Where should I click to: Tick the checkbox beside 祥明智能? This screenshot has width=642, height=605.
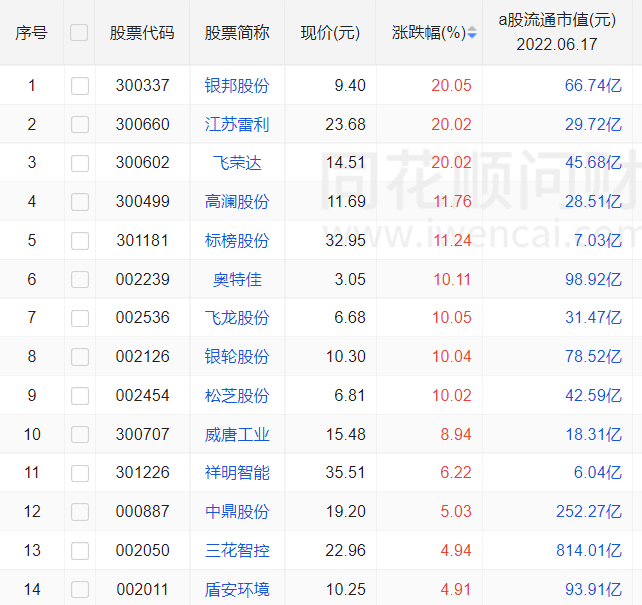tap(80, 473)
